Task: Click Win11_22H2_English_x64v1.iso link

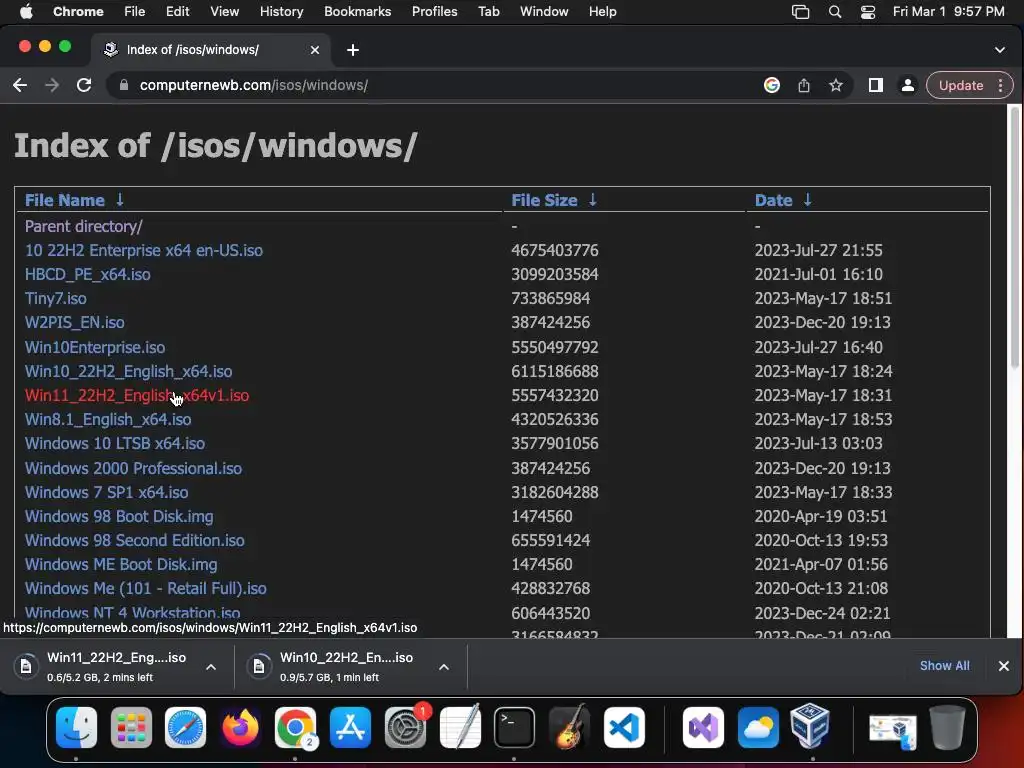Action: click(137, 396)
